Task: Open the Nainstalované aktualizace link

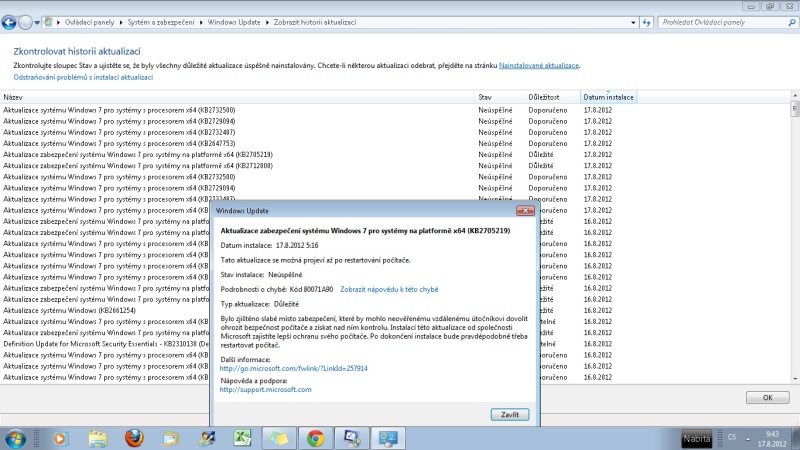Action: (x=538, y=66)
